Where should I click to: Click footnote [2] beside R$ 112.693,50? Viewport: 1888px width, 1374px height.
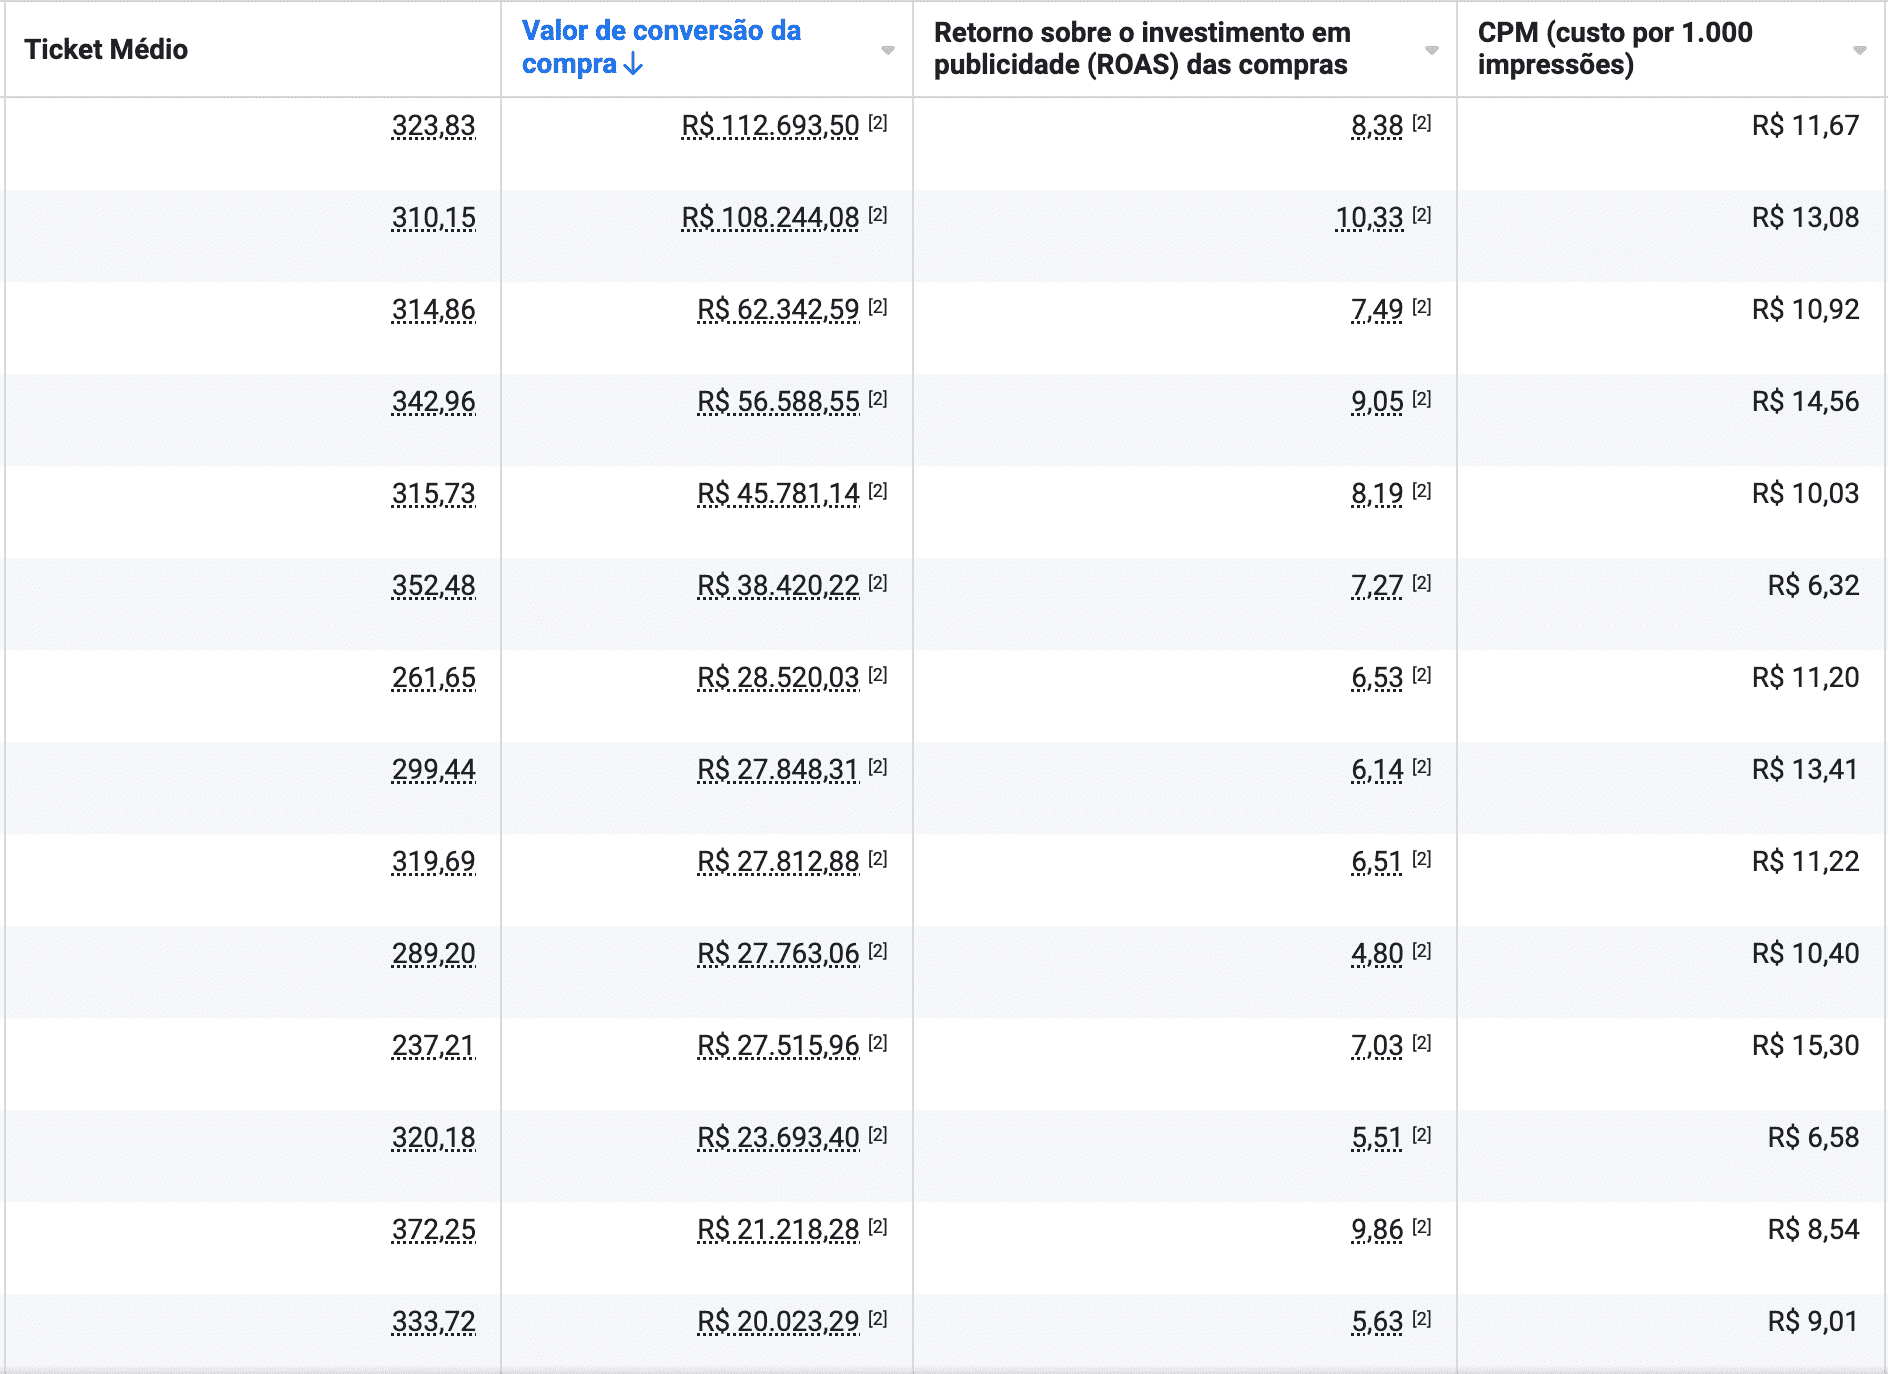[x=878, y=123]
